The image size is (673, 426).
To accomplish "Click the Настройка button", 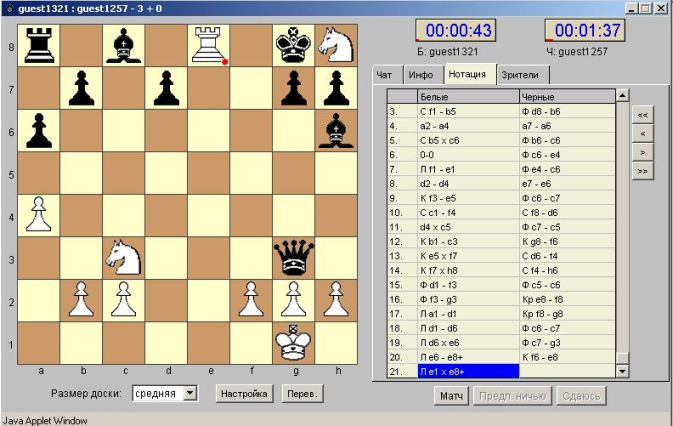I will coord(243,394).
